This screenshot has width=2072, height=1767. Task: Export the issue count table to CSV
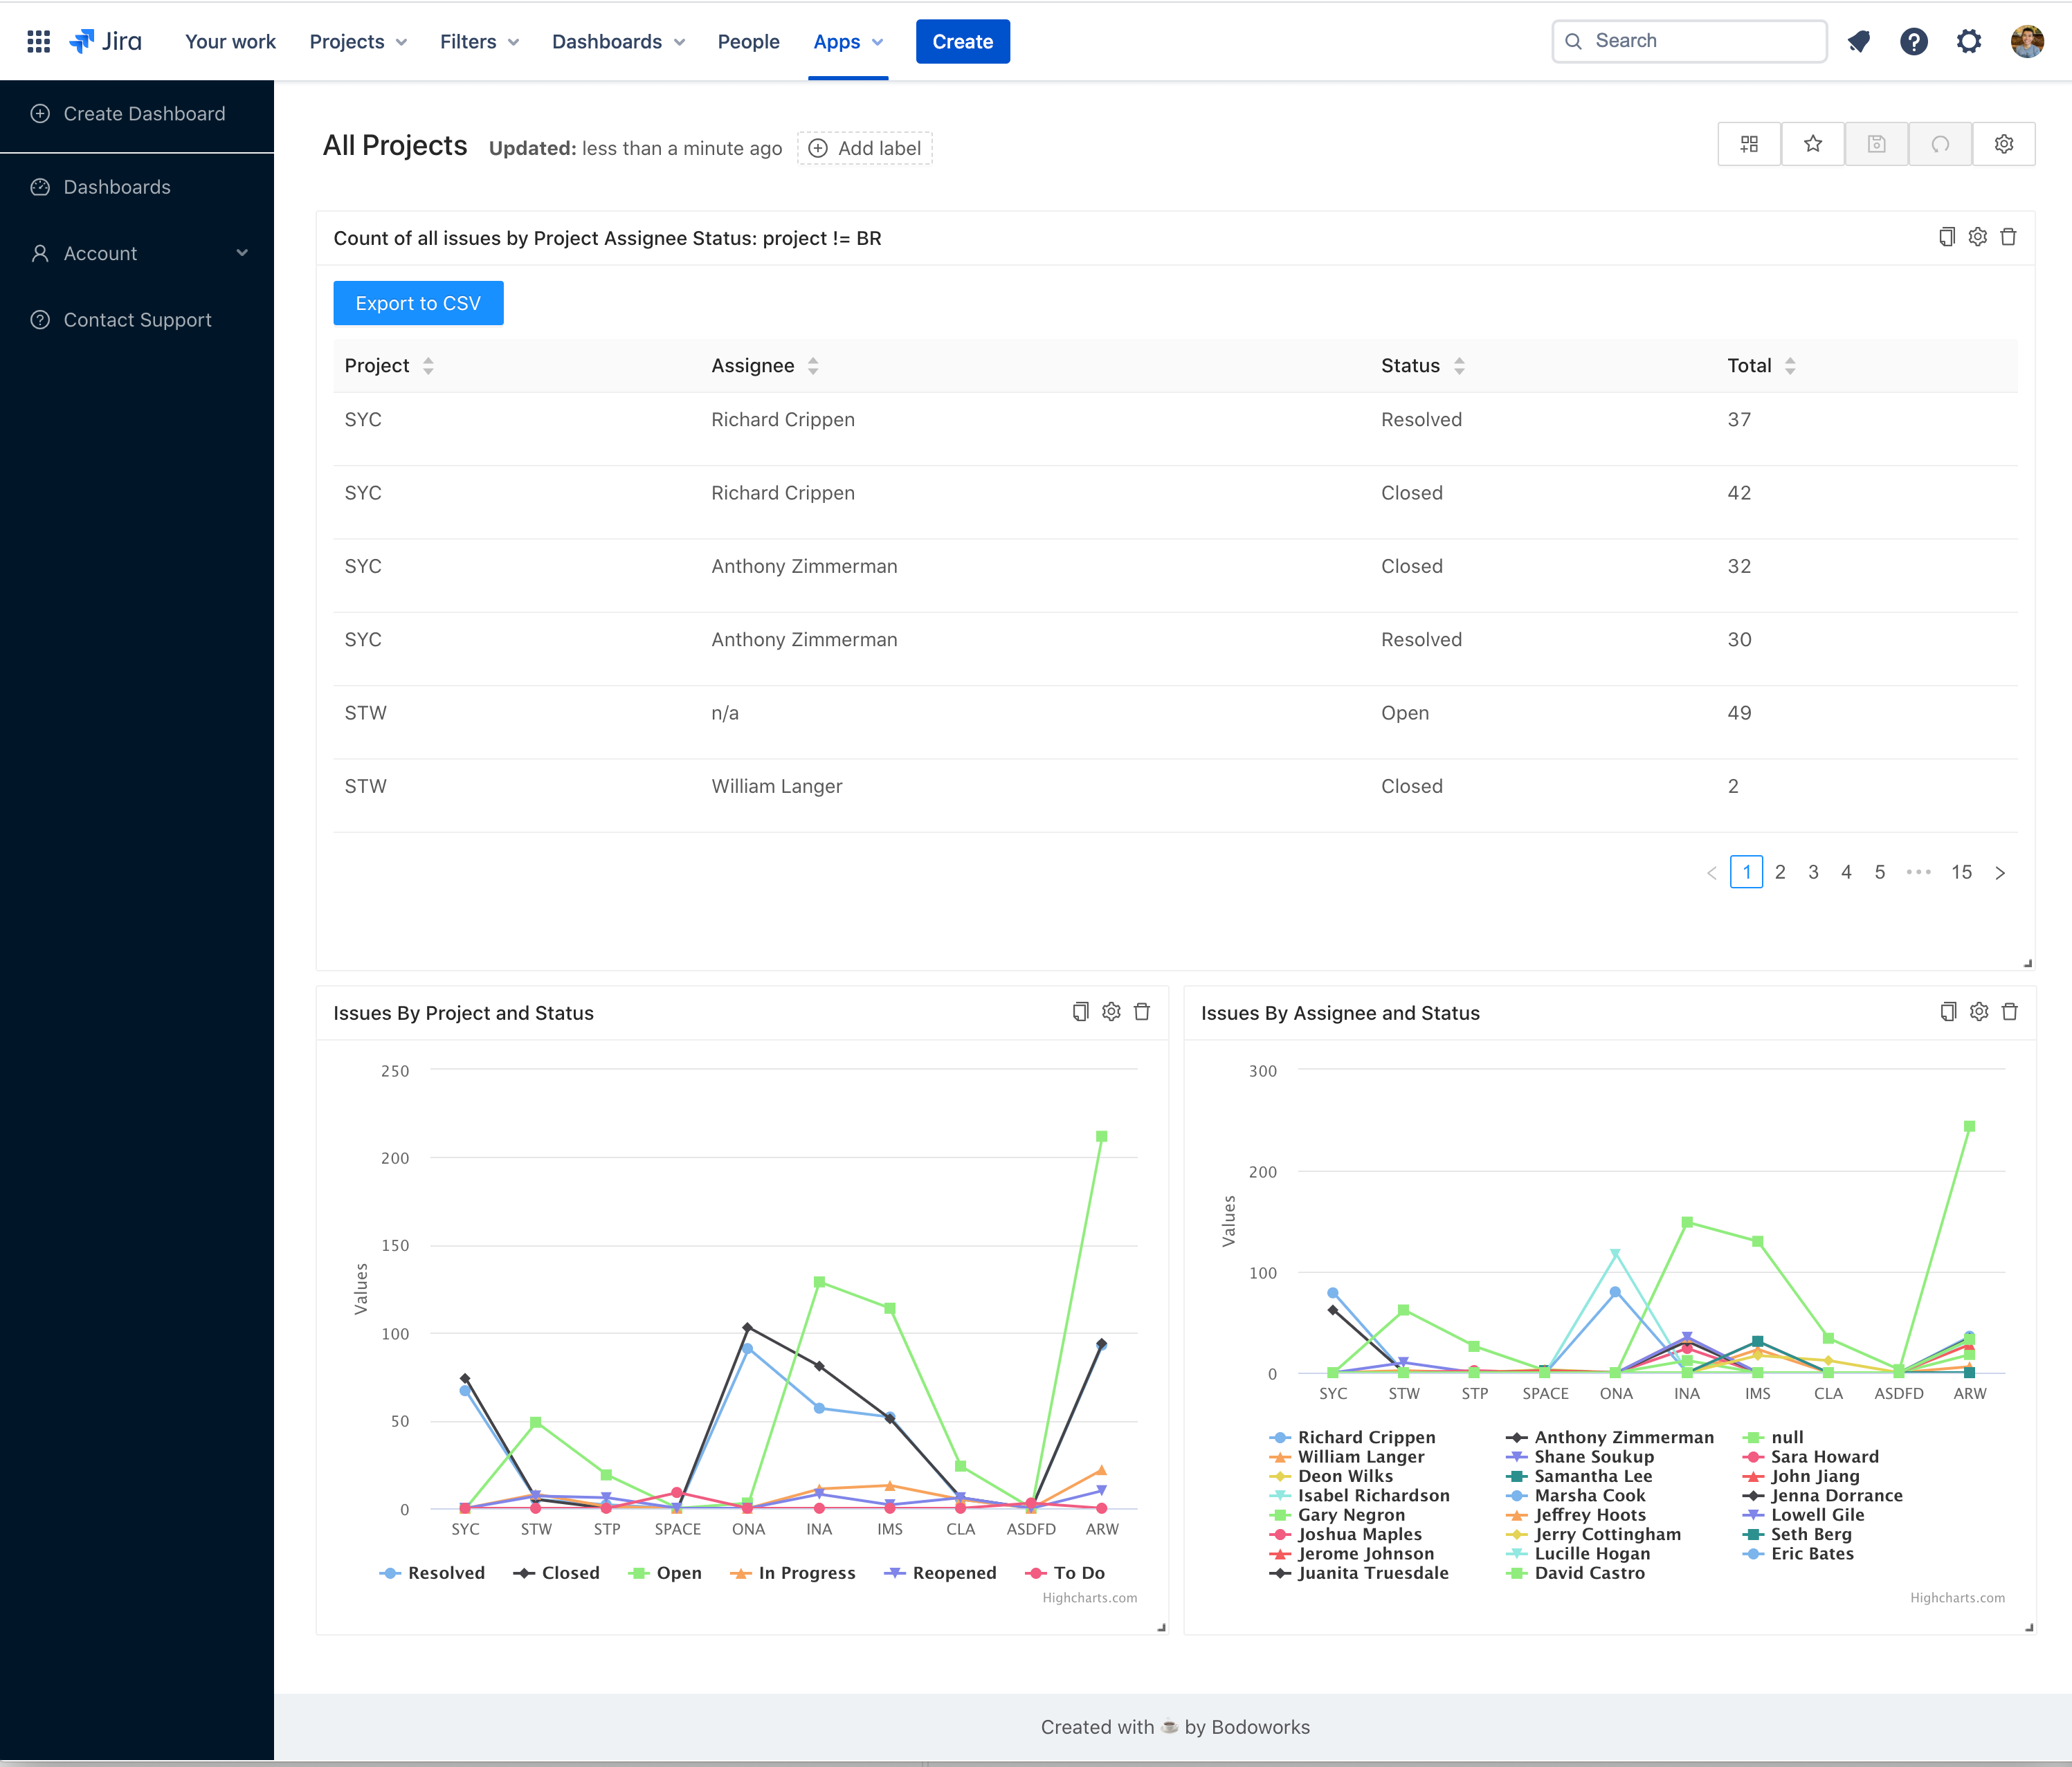(x=418, y=303)
